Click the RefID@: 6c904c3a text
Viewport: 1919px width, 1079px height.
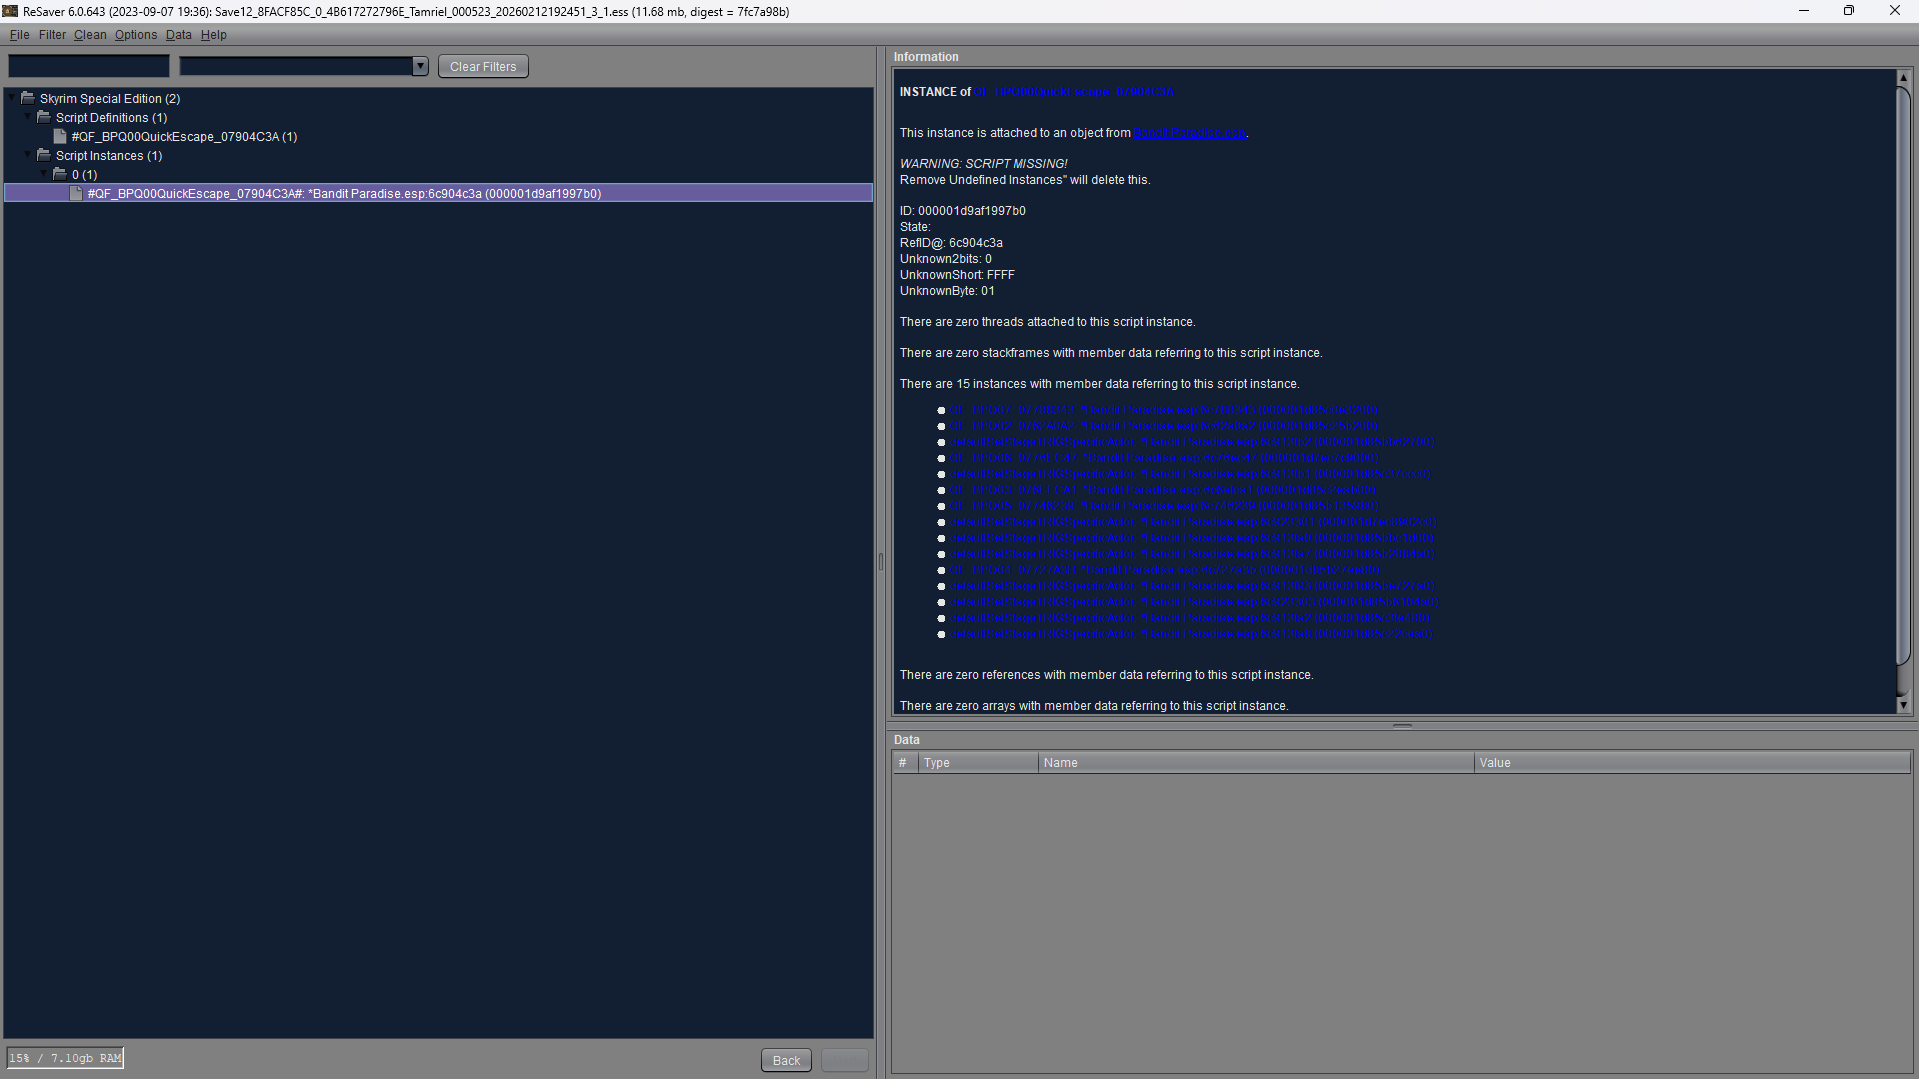pyautogui.click(x=950, y=243)
